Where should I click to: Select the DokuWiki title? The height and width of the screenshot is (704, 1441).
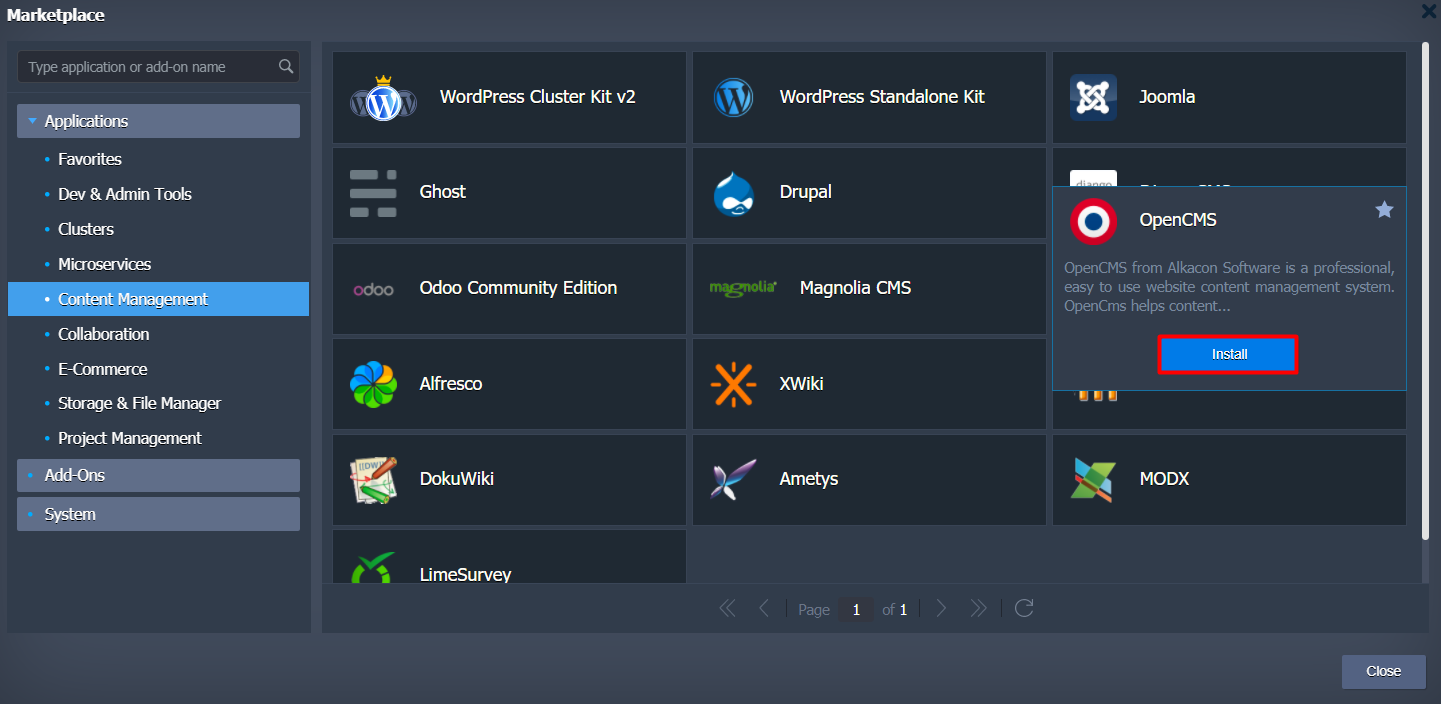[x=457, y=479]
